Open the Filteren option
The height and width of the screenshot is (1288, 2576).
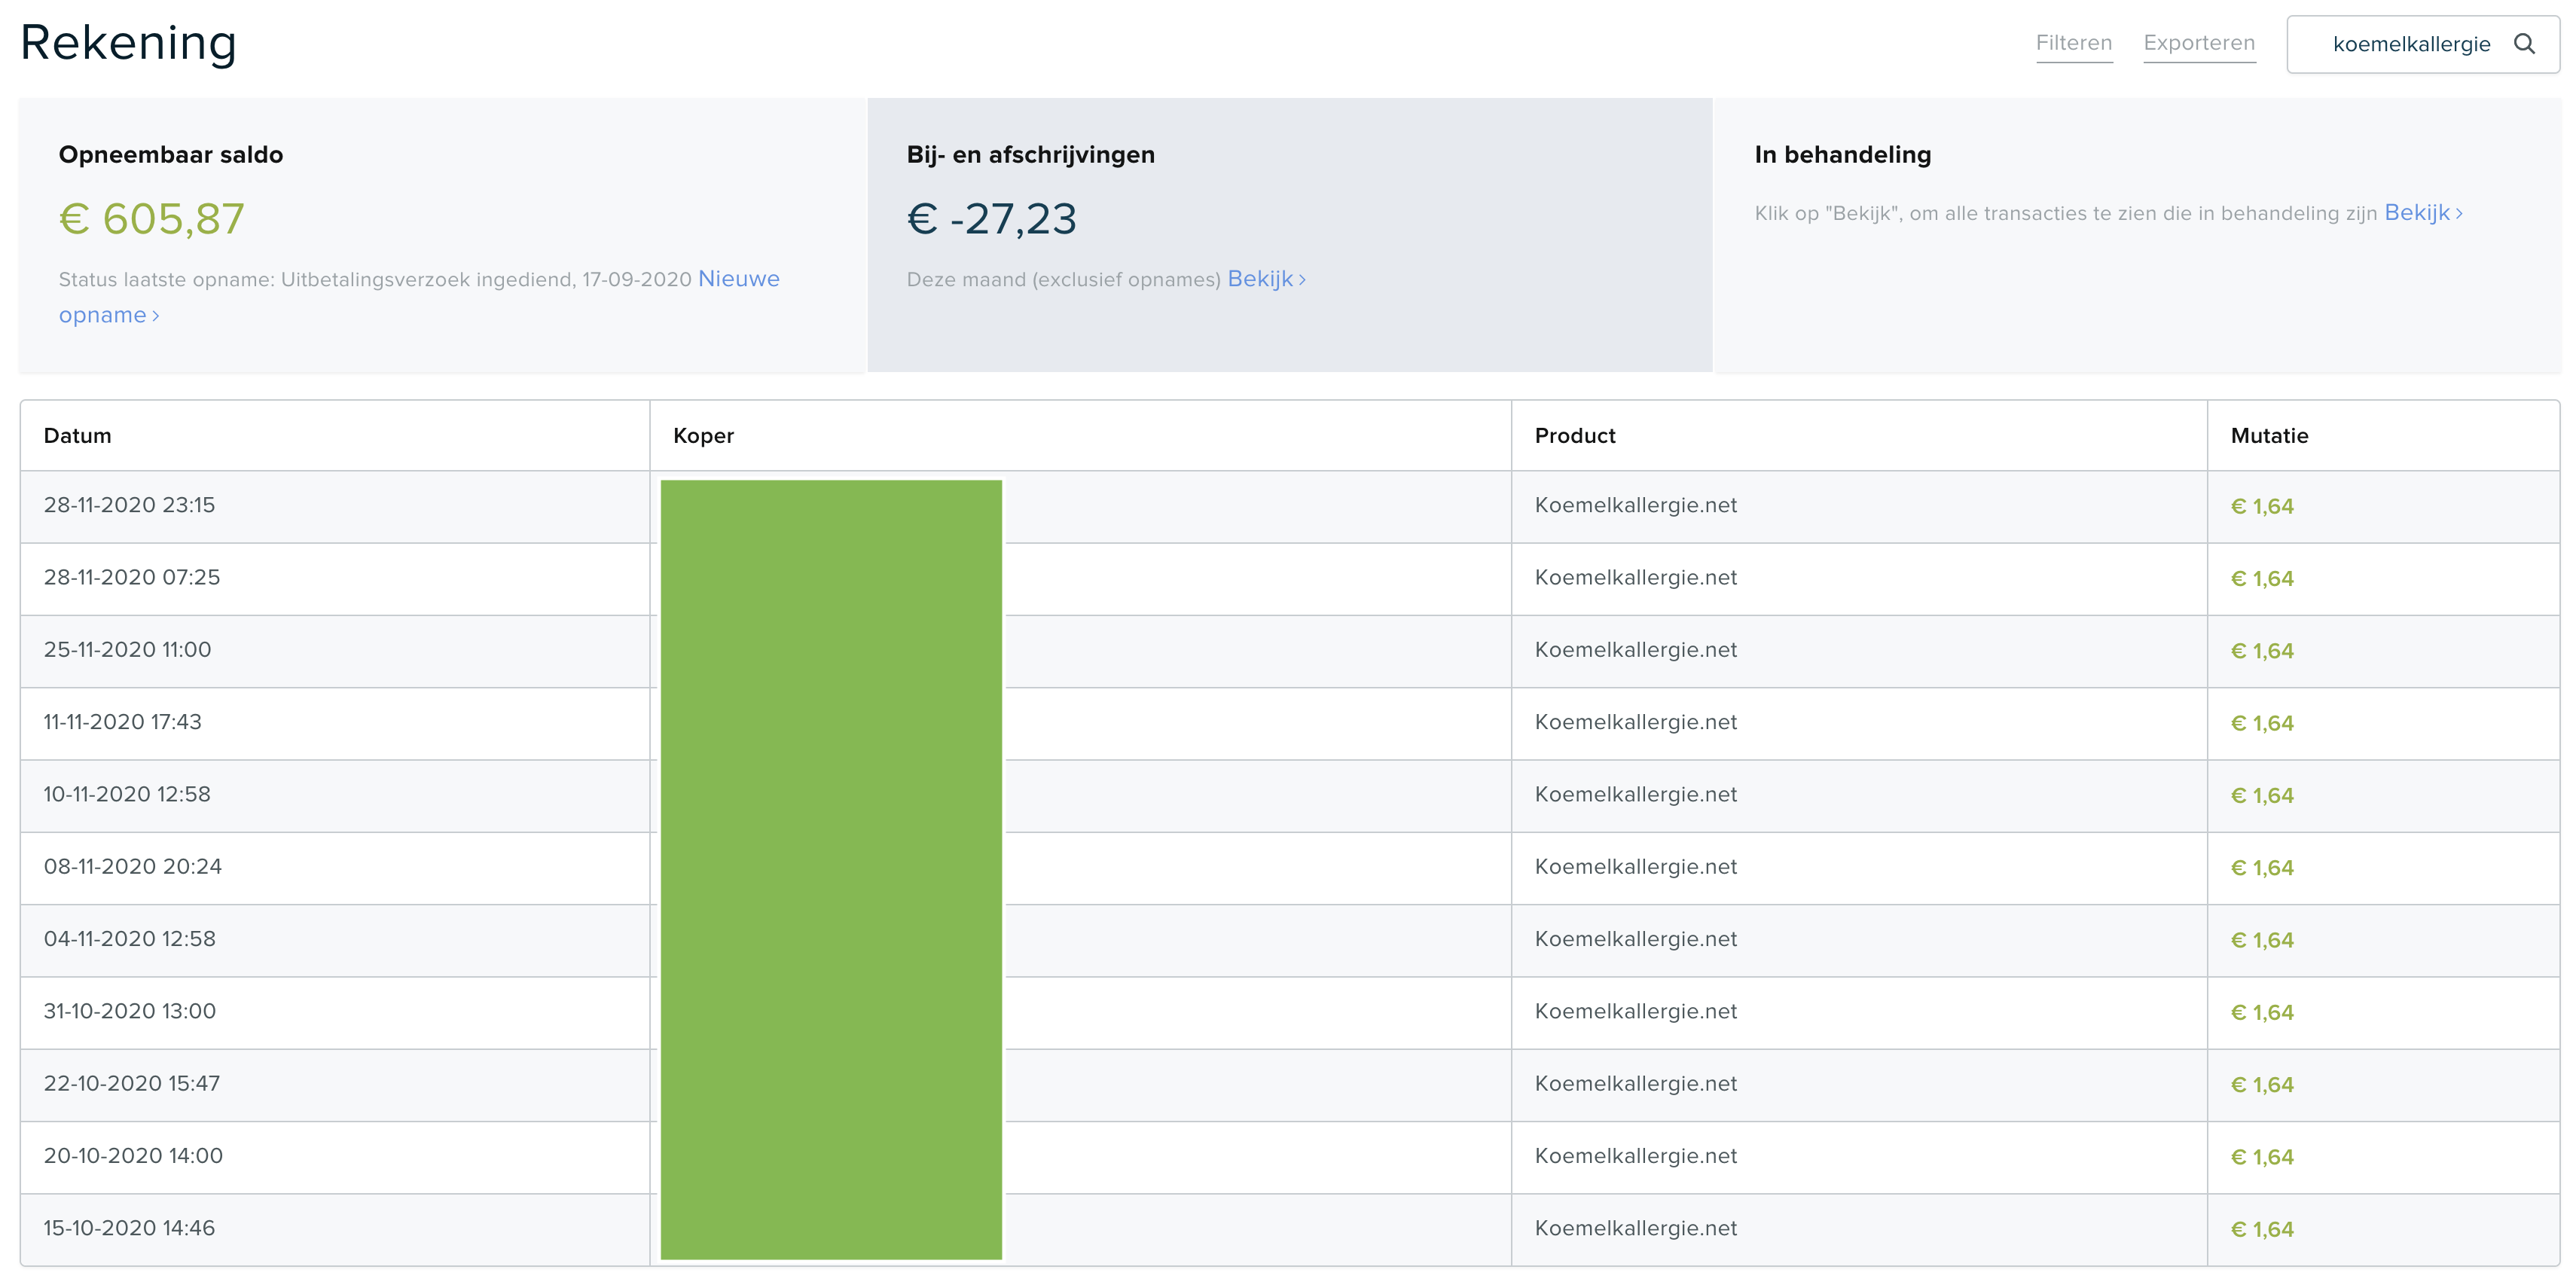tap(2074, 43)
